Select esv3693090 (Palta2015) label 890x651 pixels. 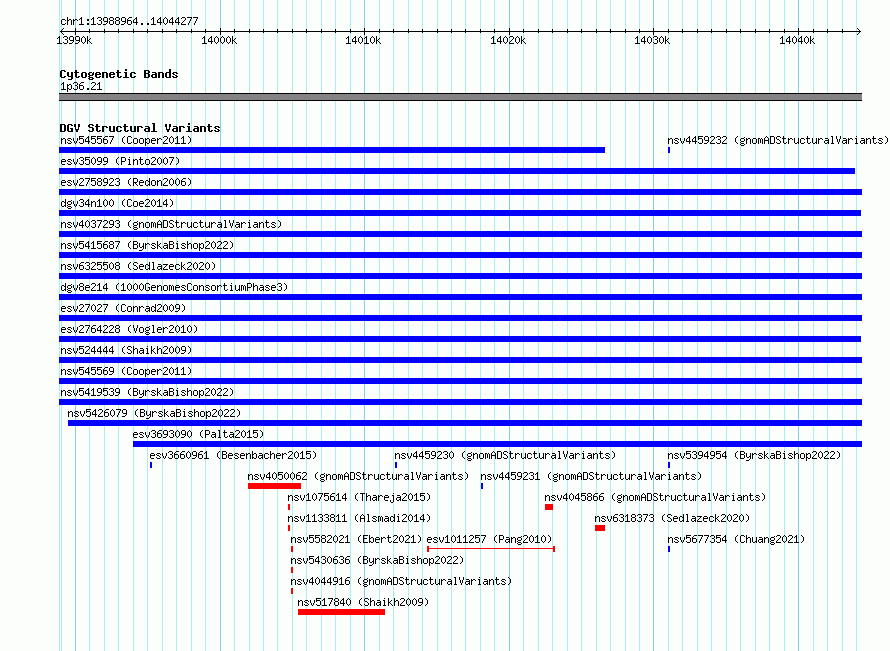pyautogui.click(x=198, y=434)
